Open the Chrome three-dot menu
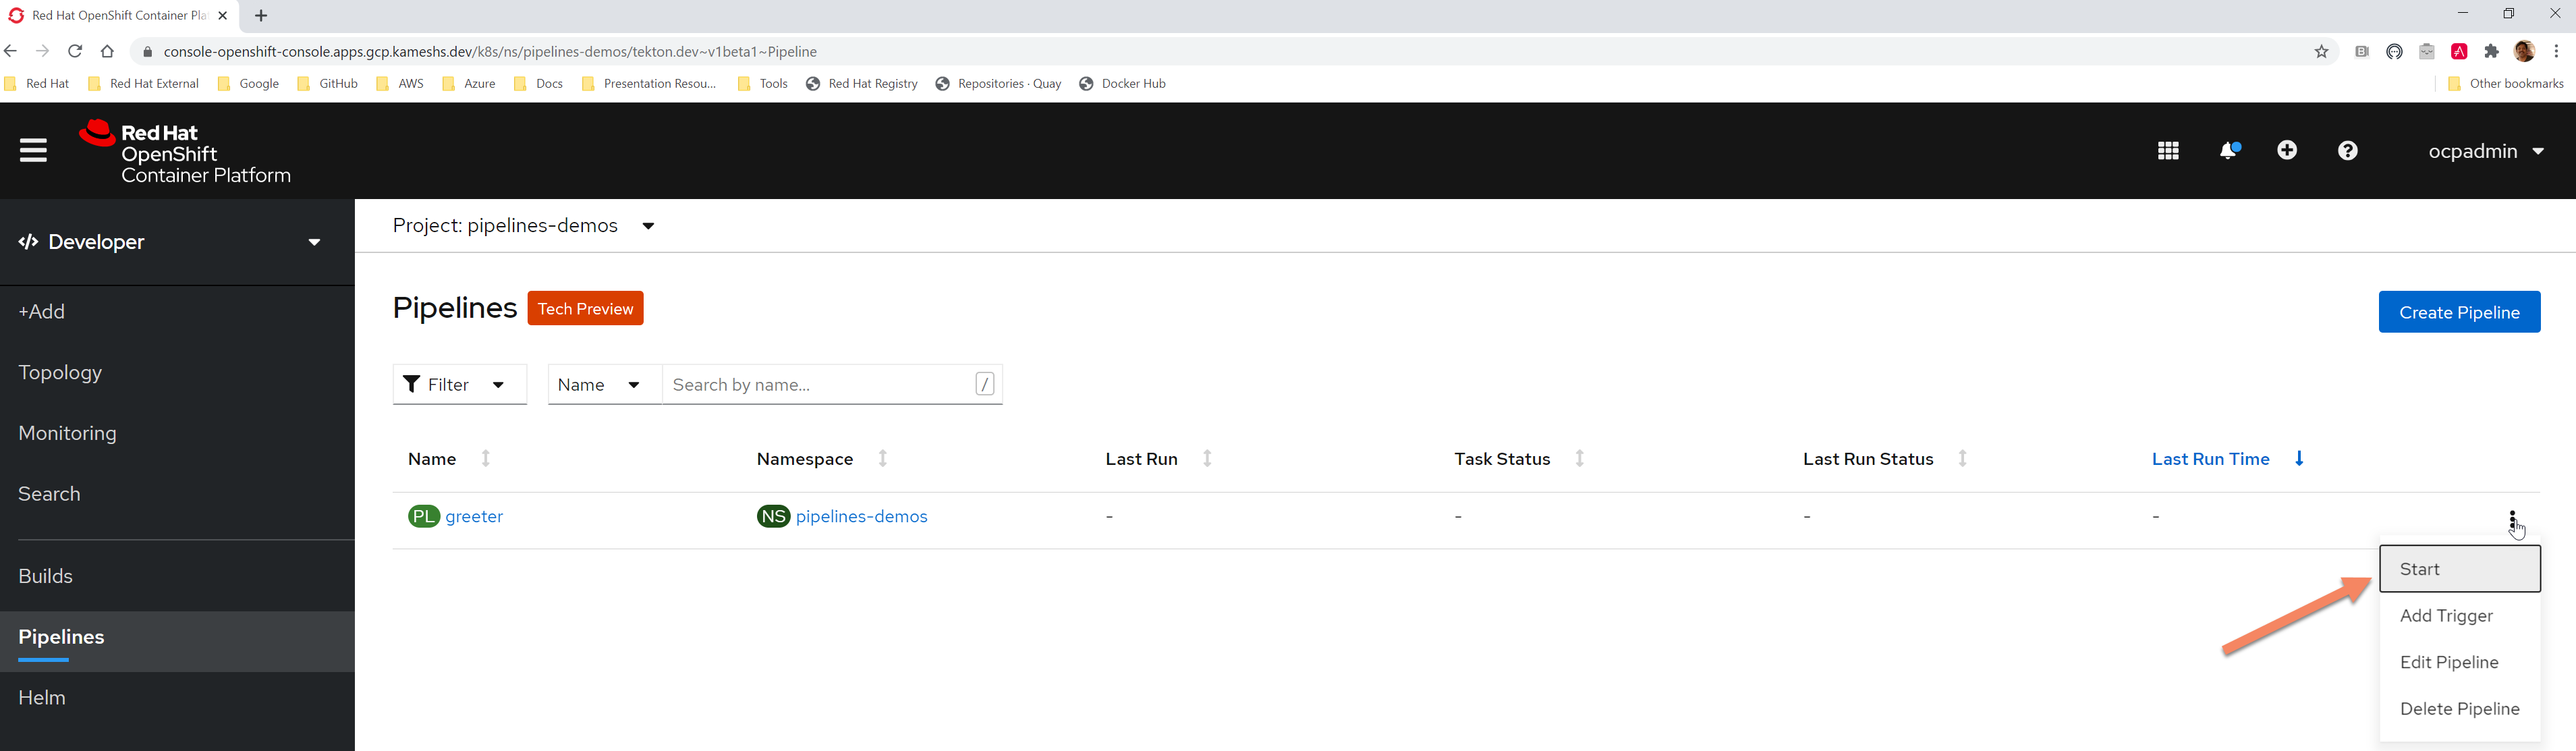2576x751 pixels. [2556, 52]
